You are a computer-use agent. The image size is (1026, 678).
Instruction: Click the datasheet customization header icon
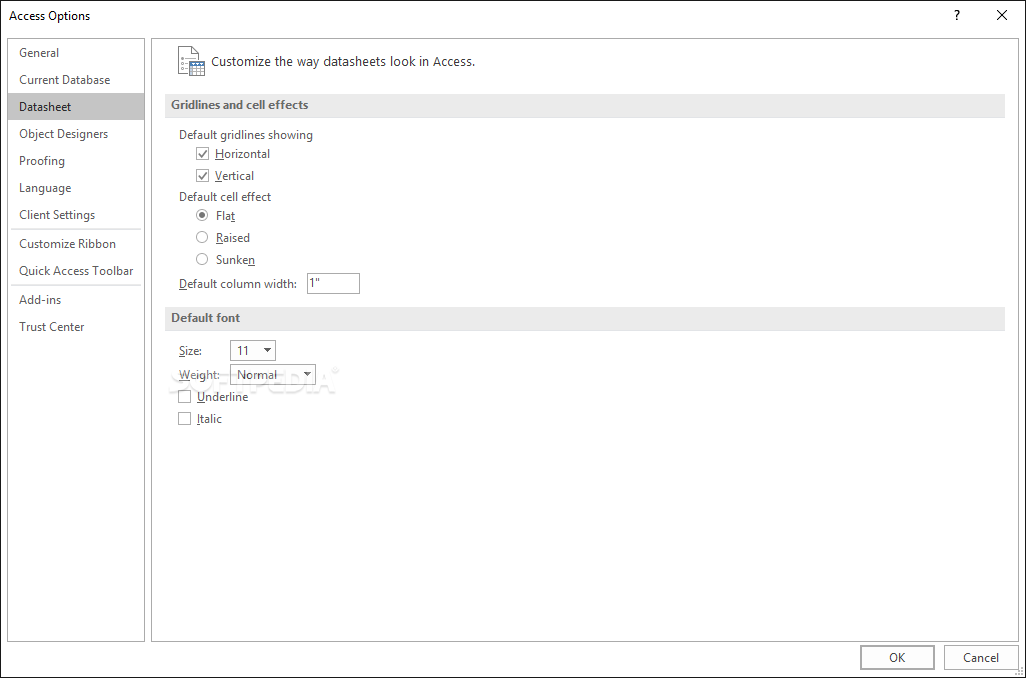coord(191,61)
